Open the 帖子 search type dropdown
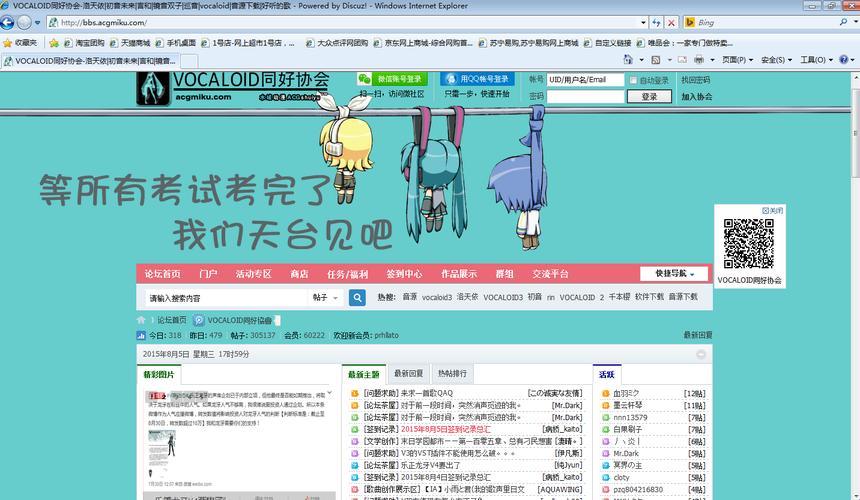The width and height of the screenshot is (860, 500). pyautogui.click(x=325, y=298)
